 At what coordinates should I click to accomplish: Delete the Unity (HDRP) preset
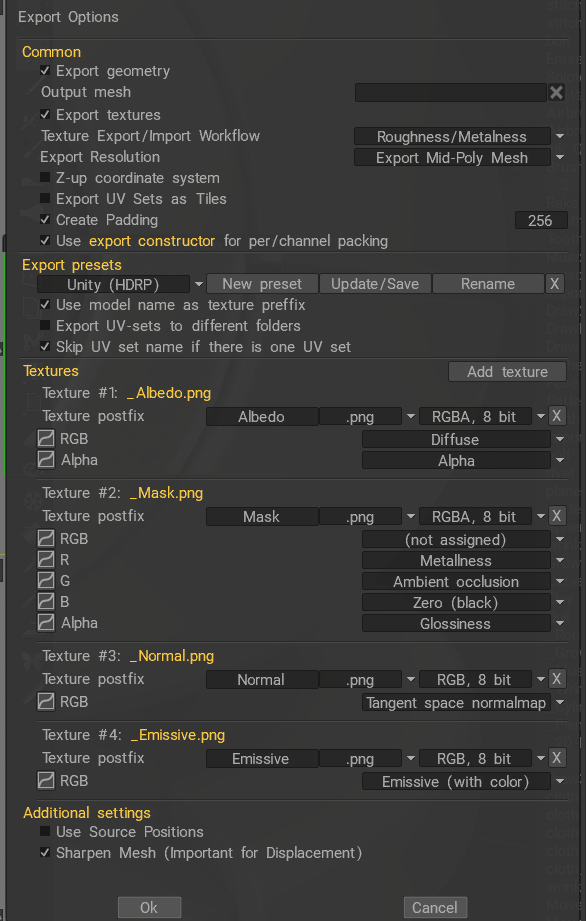coord(555,283)
